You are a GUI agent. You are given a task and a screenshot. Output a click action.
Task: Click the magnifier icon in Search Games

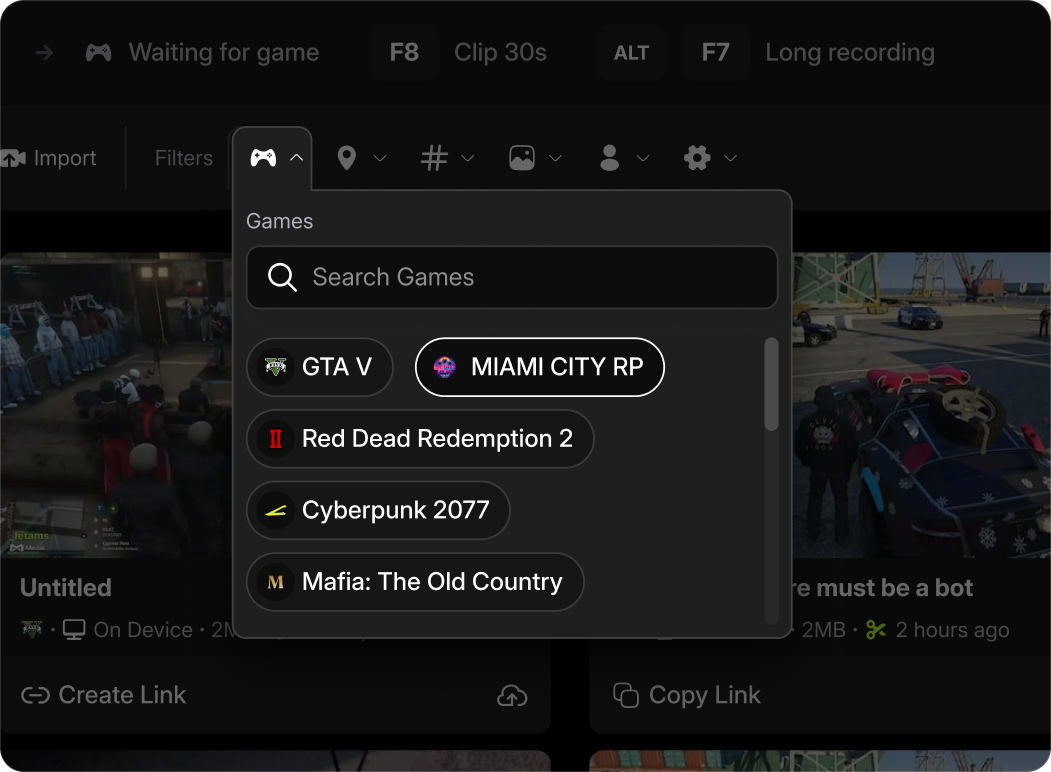click(x=282, y=277)
